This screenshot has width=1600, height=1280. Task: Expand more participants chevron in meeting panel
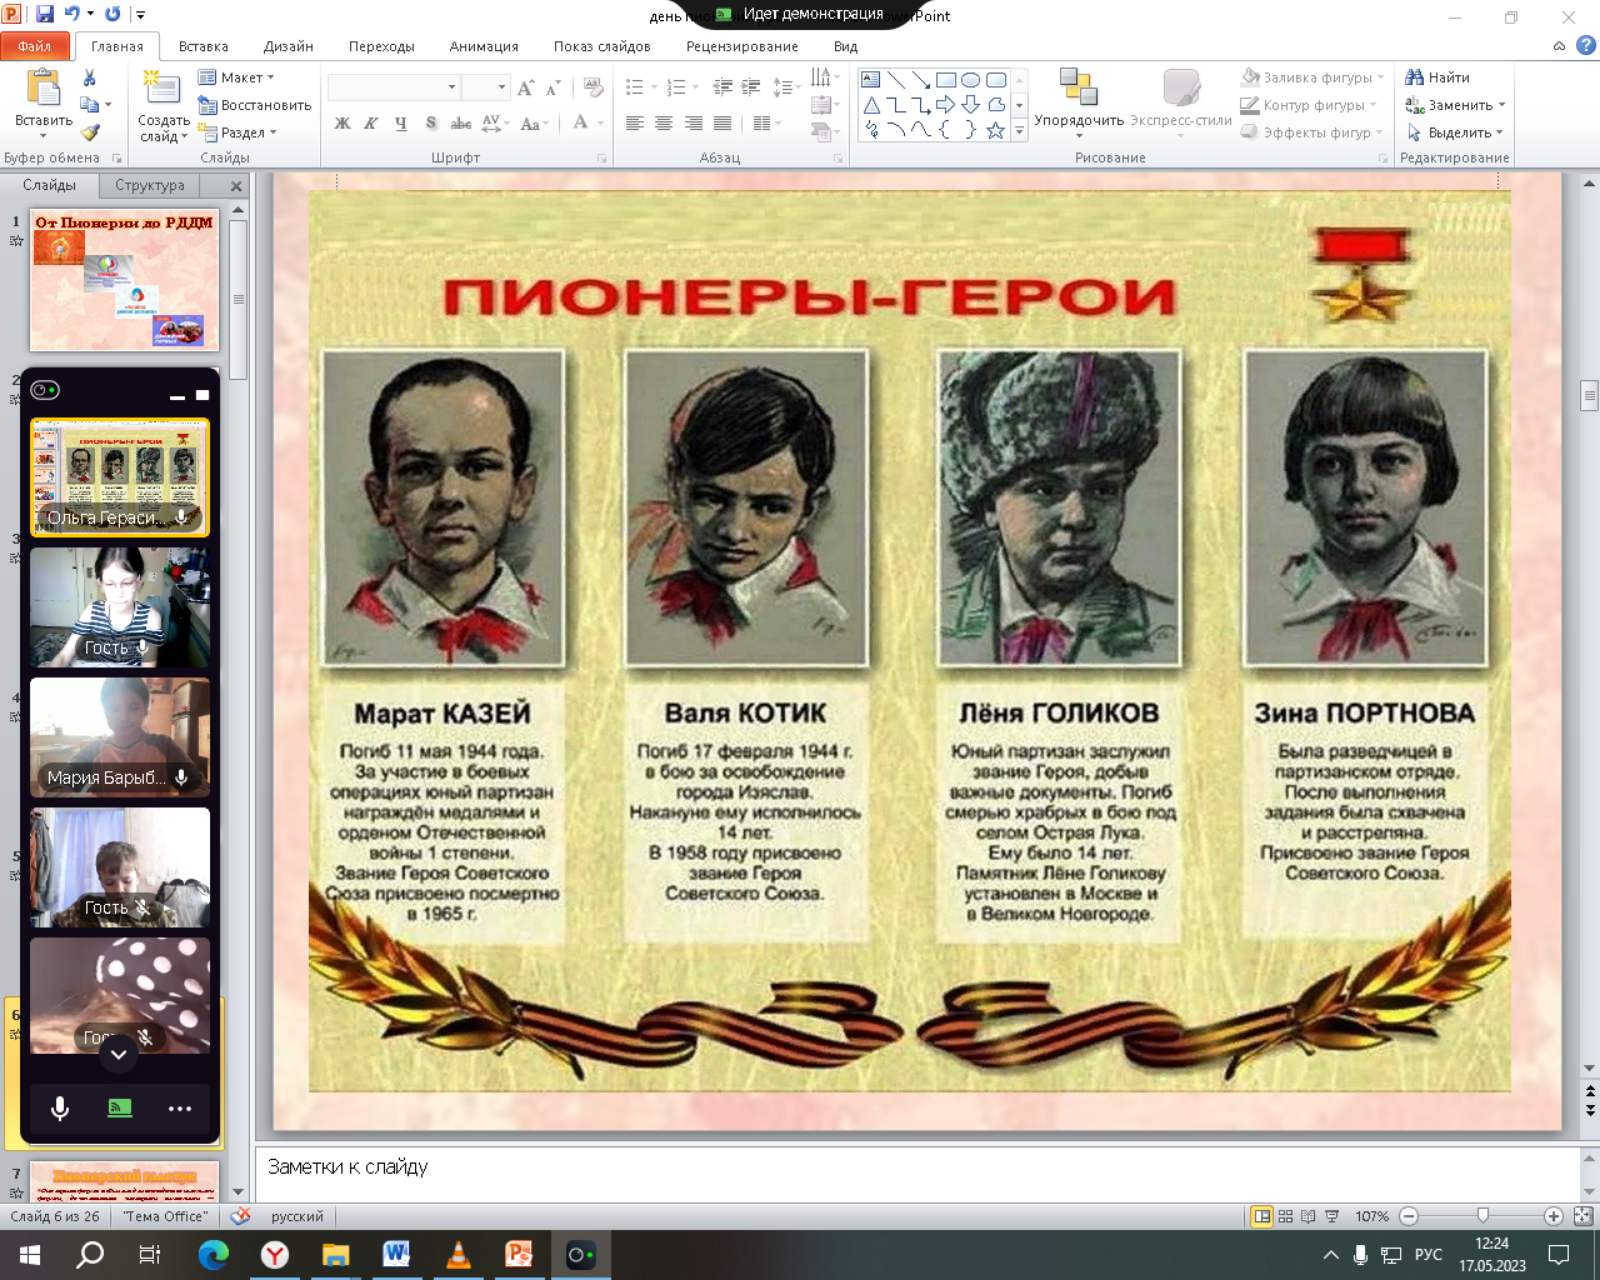pyautogui.click(x=118, y=1054)
